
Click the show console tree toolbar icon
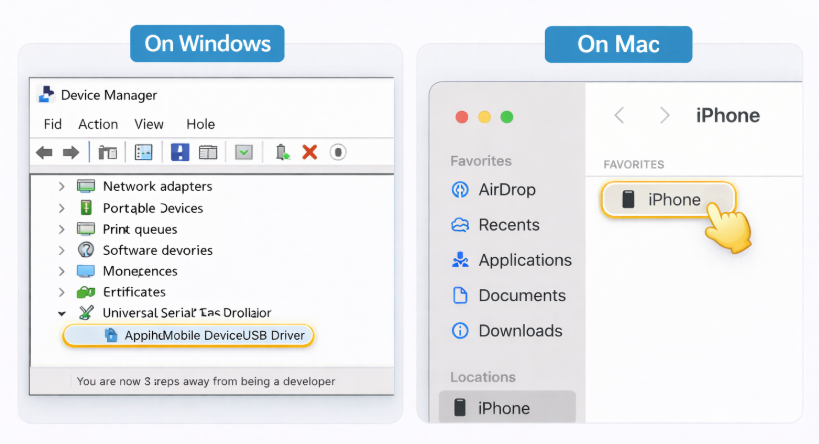108,153
